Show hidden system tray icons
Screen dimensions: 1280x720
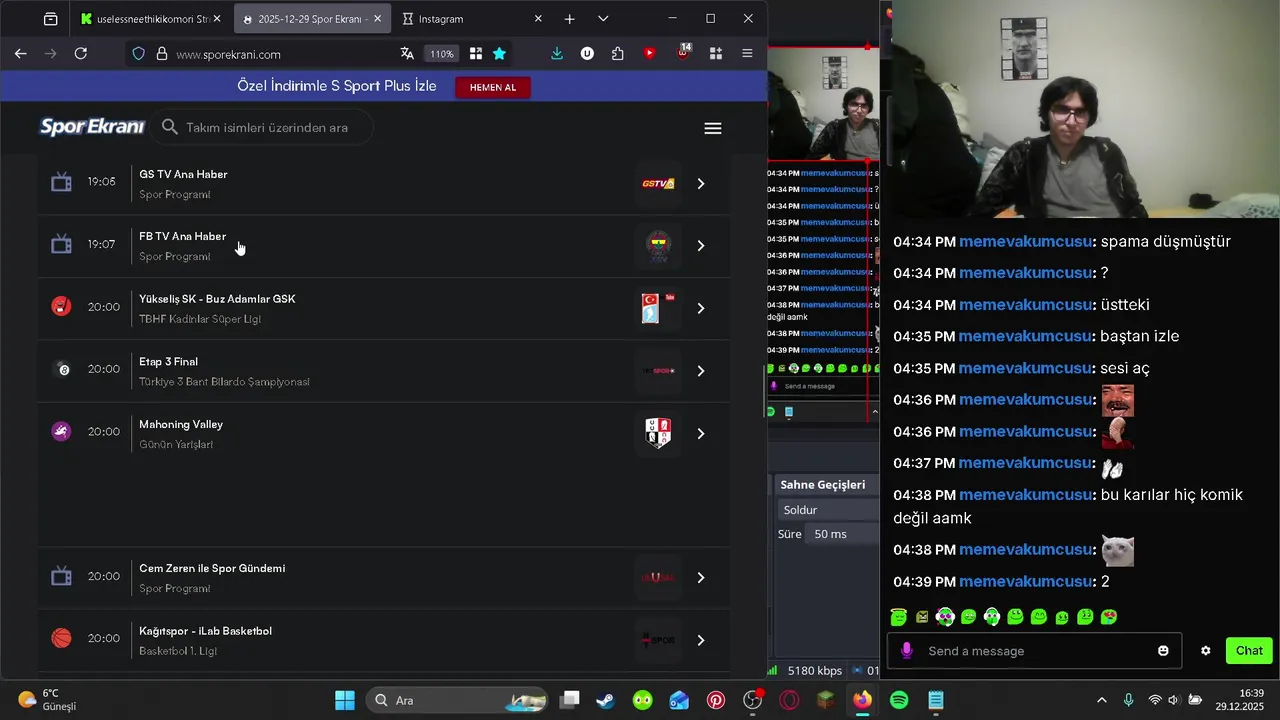coord(1102,700)
